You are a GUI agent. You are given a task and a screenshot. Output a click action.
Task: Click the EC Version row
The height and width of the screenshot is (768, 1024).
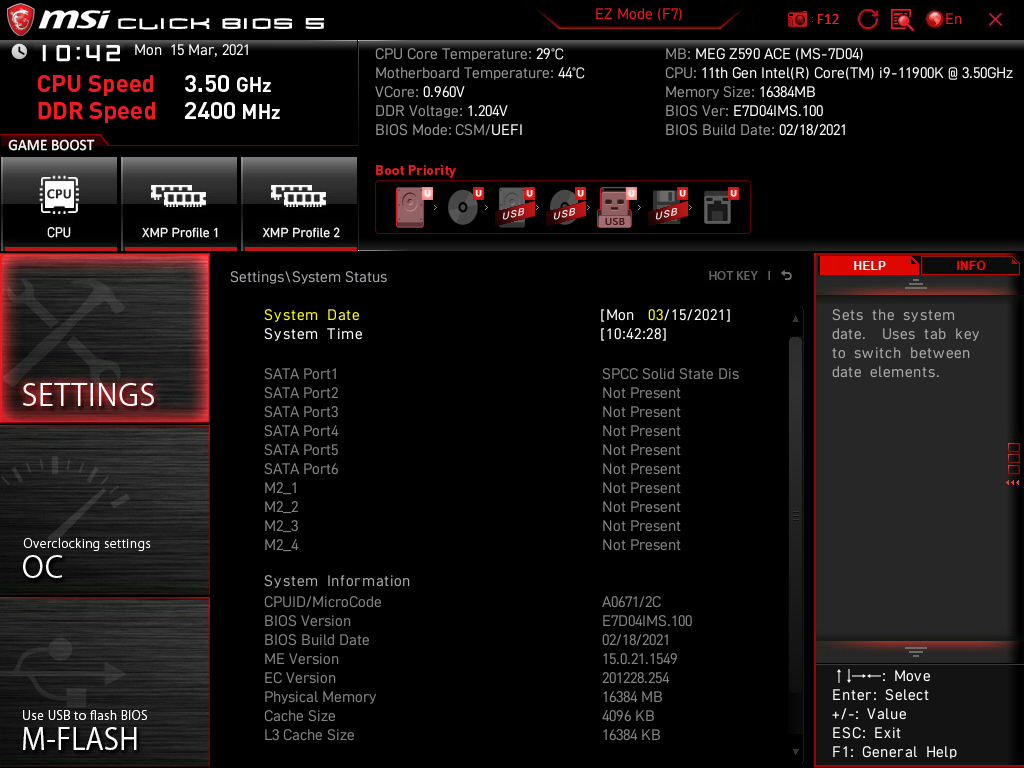[x=467, y=678]
